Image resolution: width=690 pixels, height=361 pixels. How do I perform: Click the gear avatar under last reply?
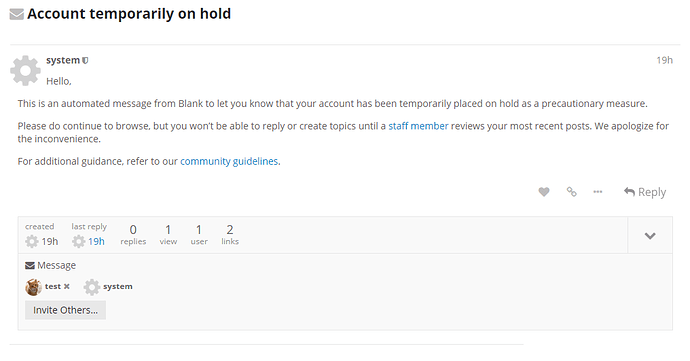pyautogui.click(x=78, y=241)
